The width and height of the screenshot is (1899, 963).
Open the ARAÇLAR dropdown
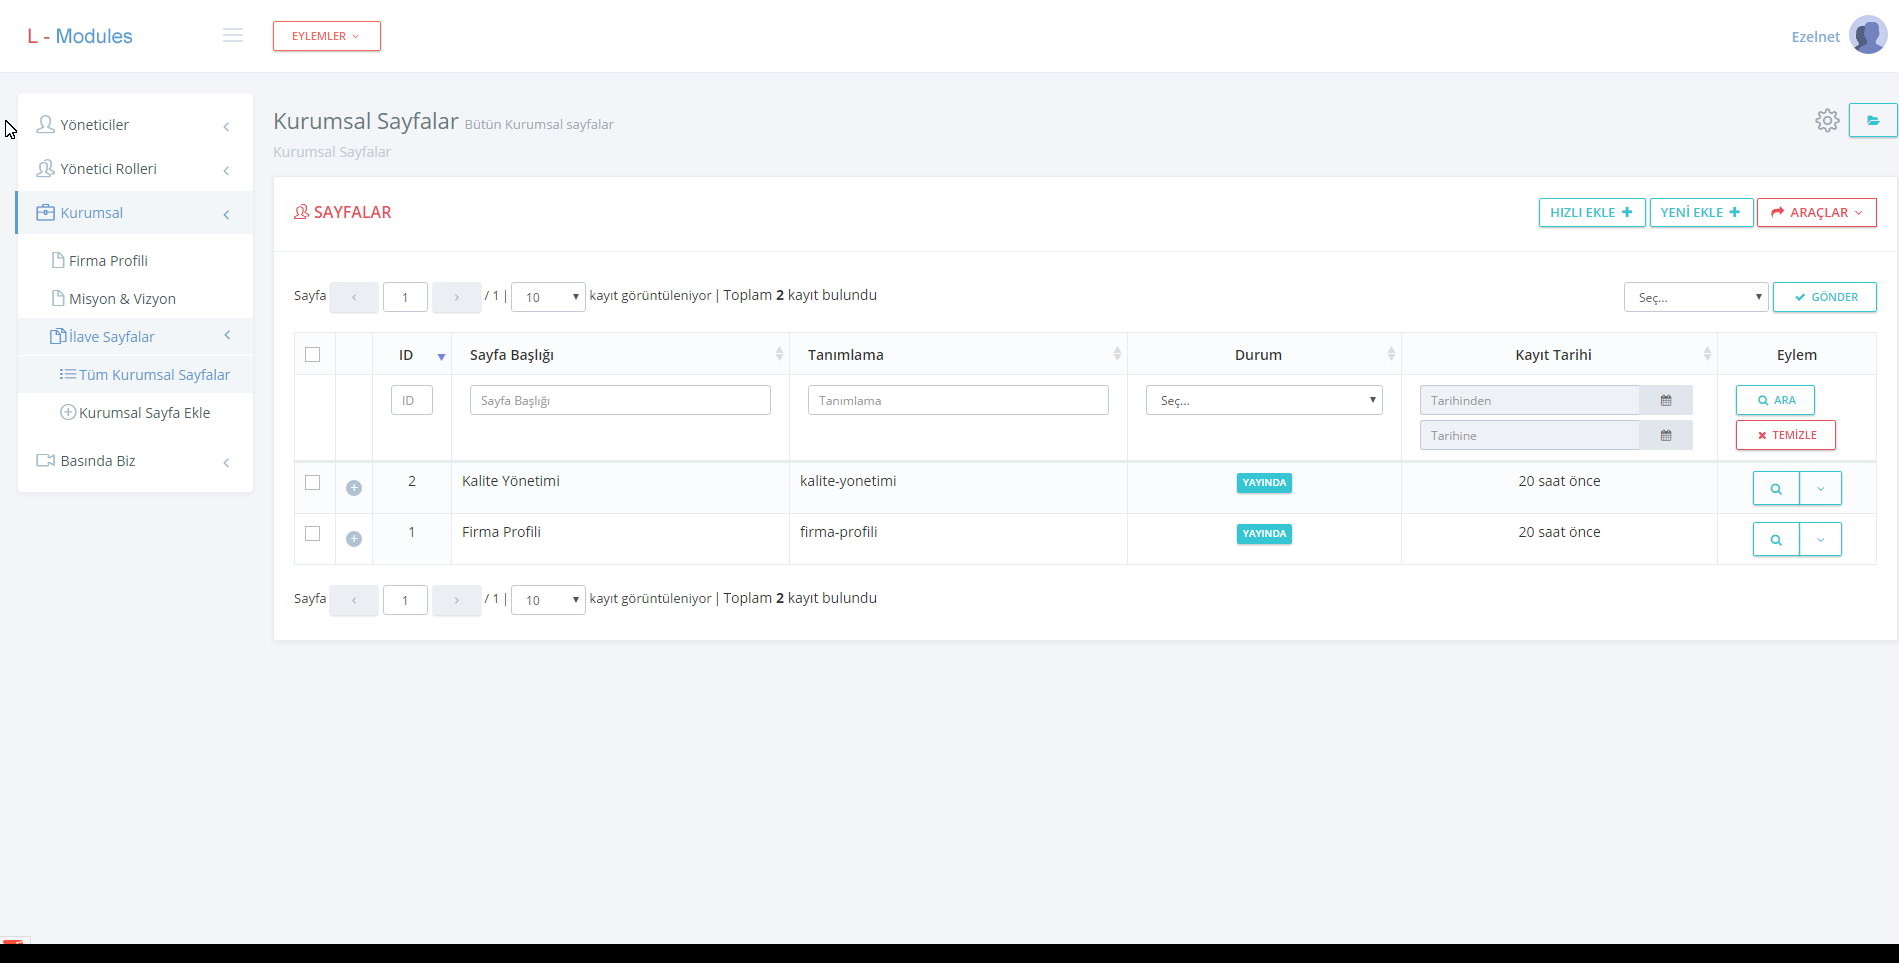[x=1817, y=212]
